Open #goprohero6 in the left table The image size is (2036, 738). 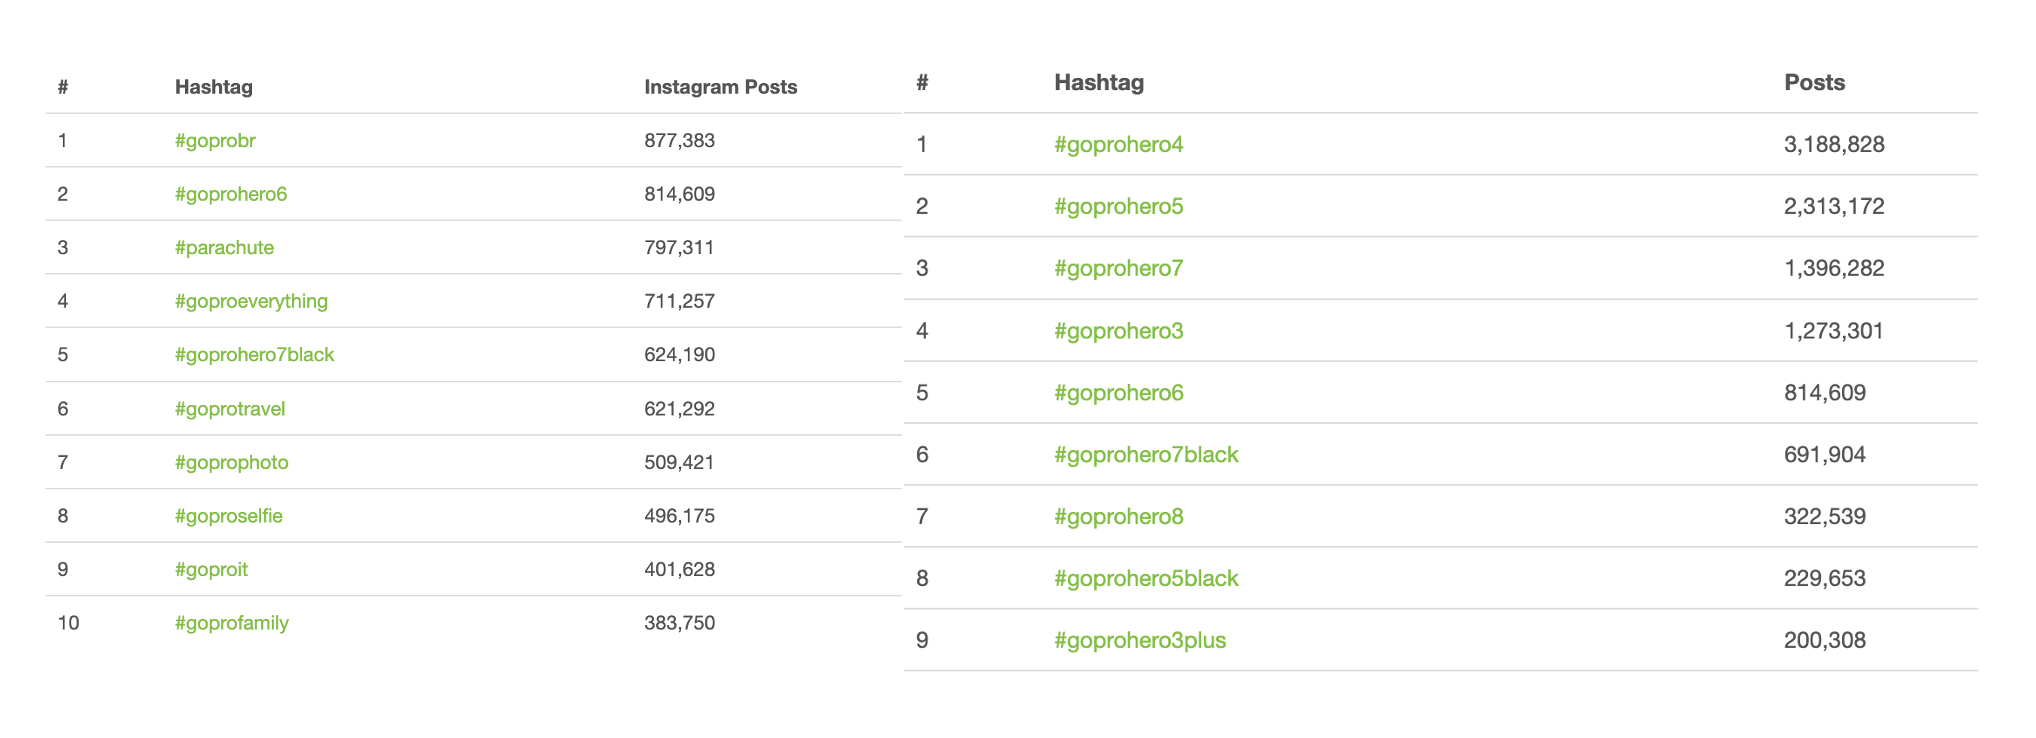pos(231,194)
